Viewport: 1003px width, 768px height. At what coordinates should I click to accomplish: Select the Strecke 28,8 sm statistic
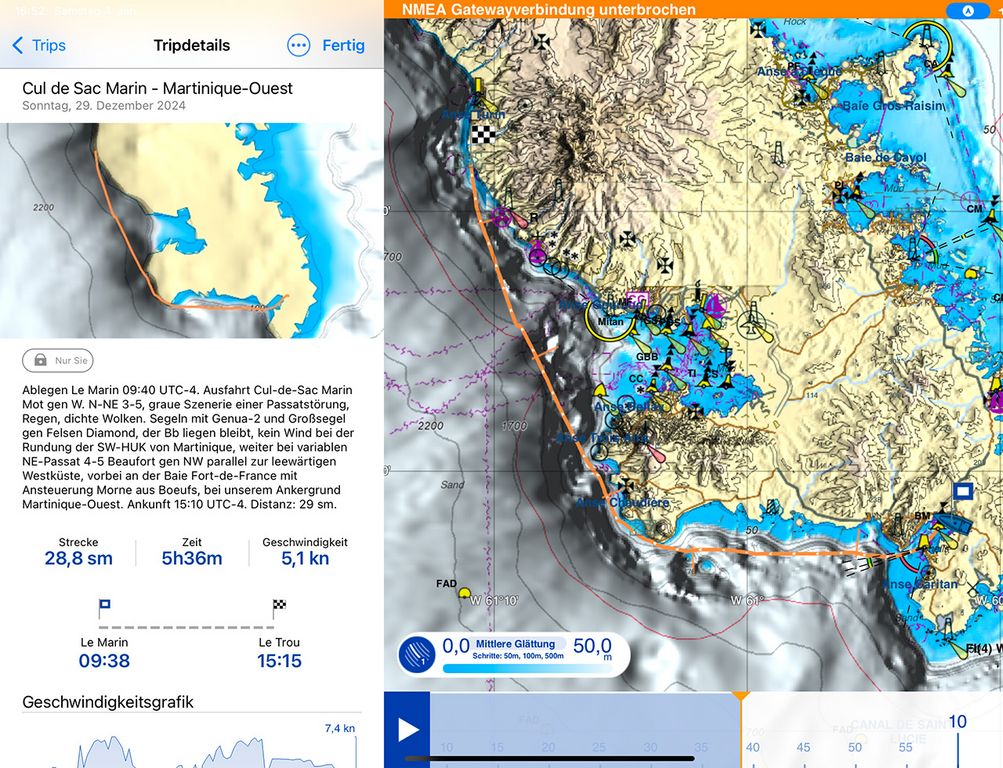pos(79,551)
